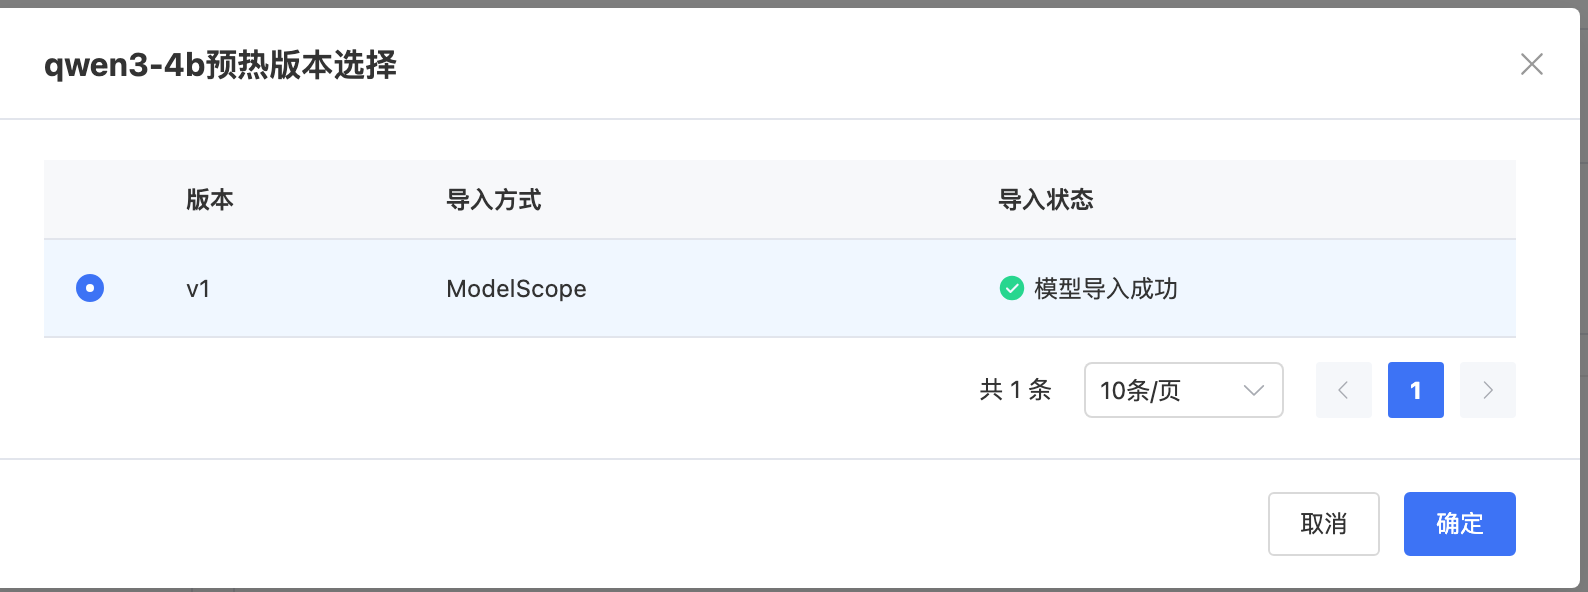Click the 导入方式 column header
Image resolution: width=1588 pixels, height=592 pixels.
pos(494,200)
